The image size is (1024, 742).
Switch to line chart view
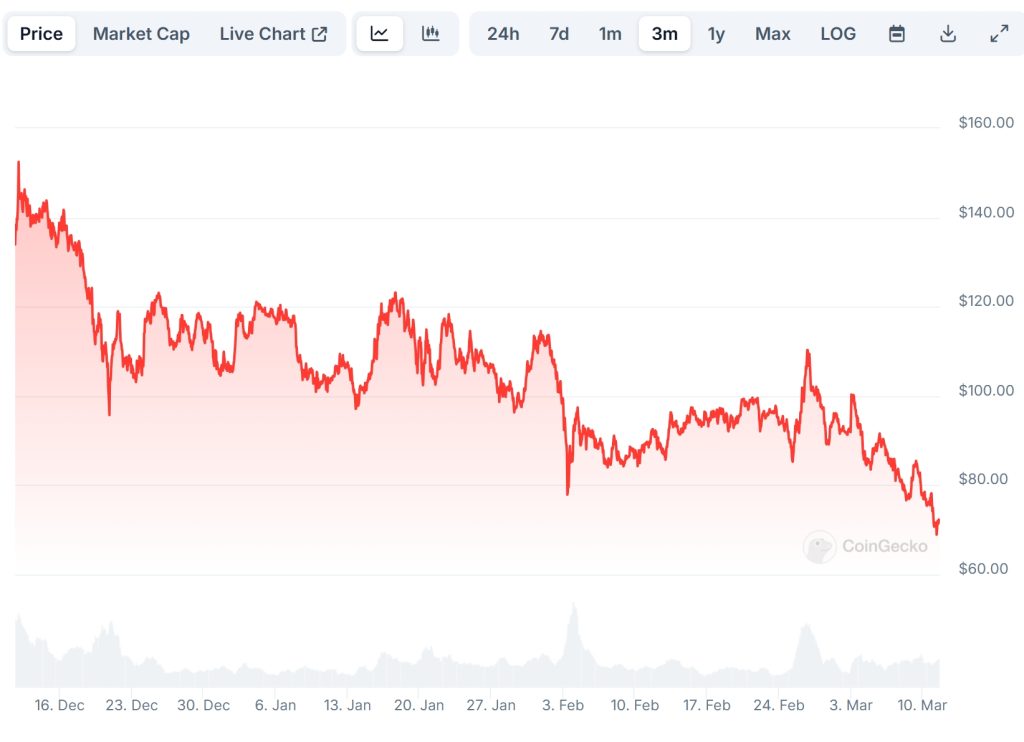[379, 33]
